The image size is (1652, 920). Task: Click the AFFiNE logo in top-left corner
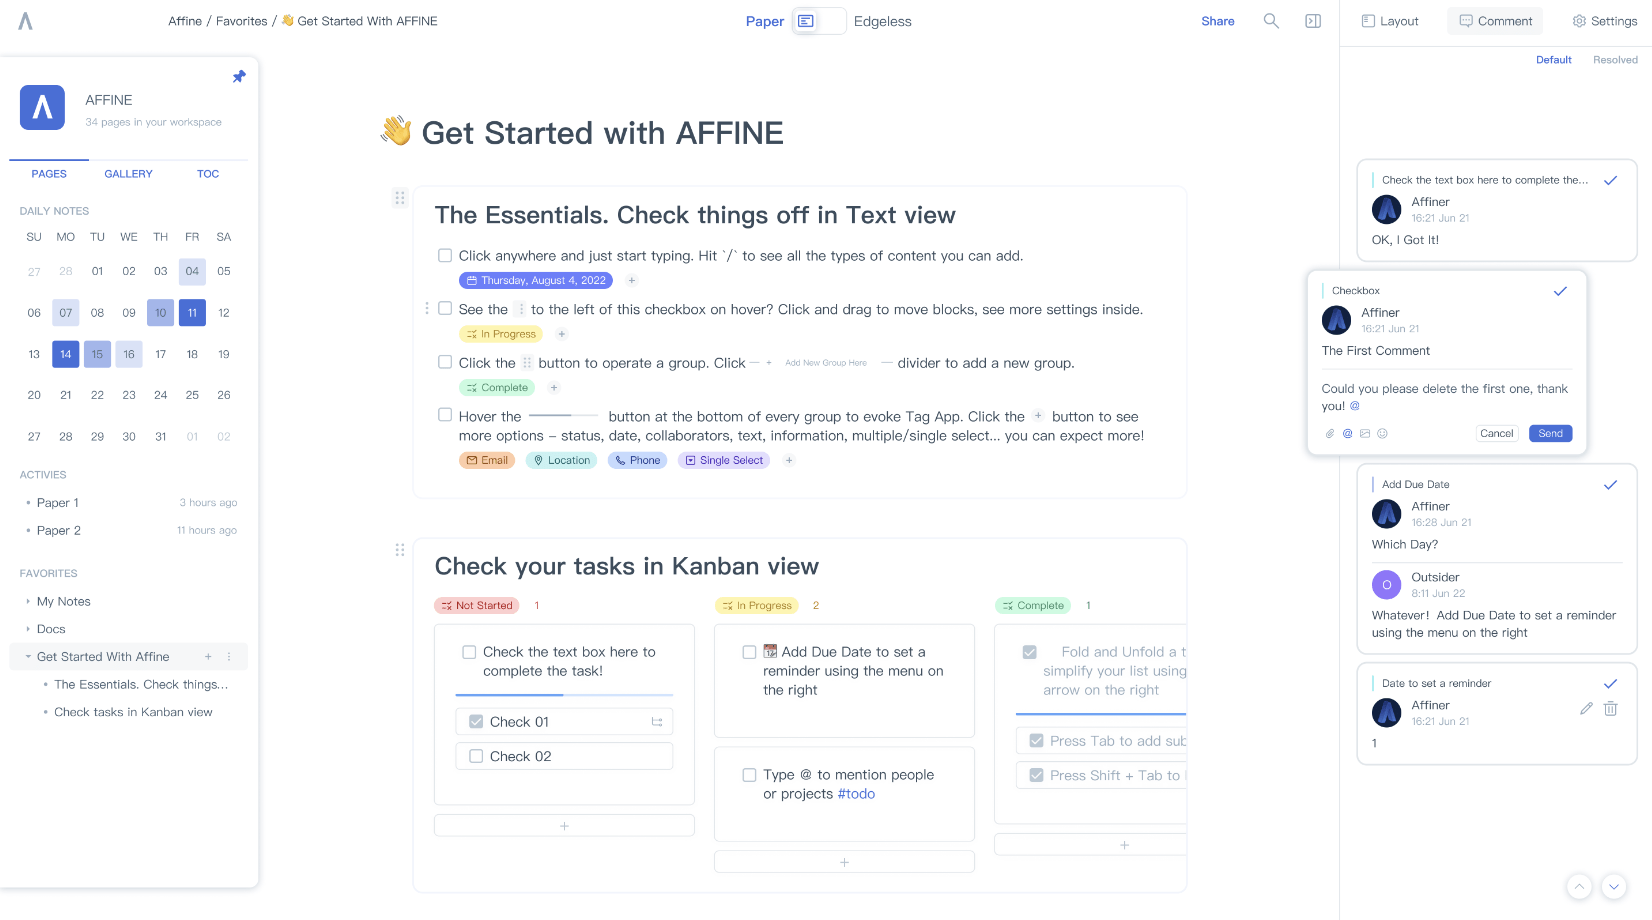pyautogui.click(x=26, y=21)
